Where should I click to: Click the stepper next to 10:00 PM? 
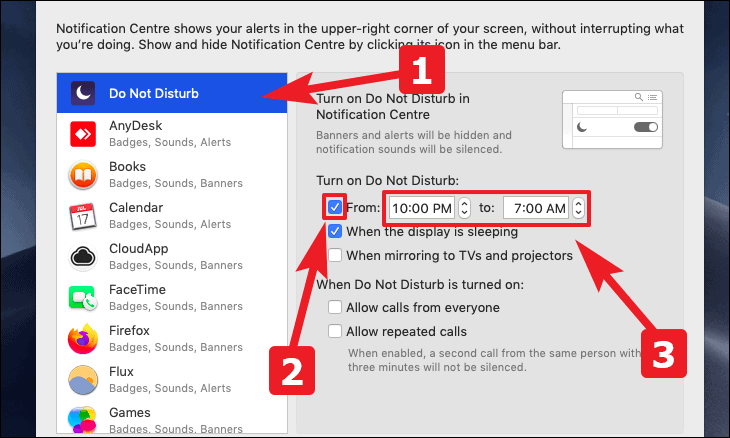pos(464,208)
